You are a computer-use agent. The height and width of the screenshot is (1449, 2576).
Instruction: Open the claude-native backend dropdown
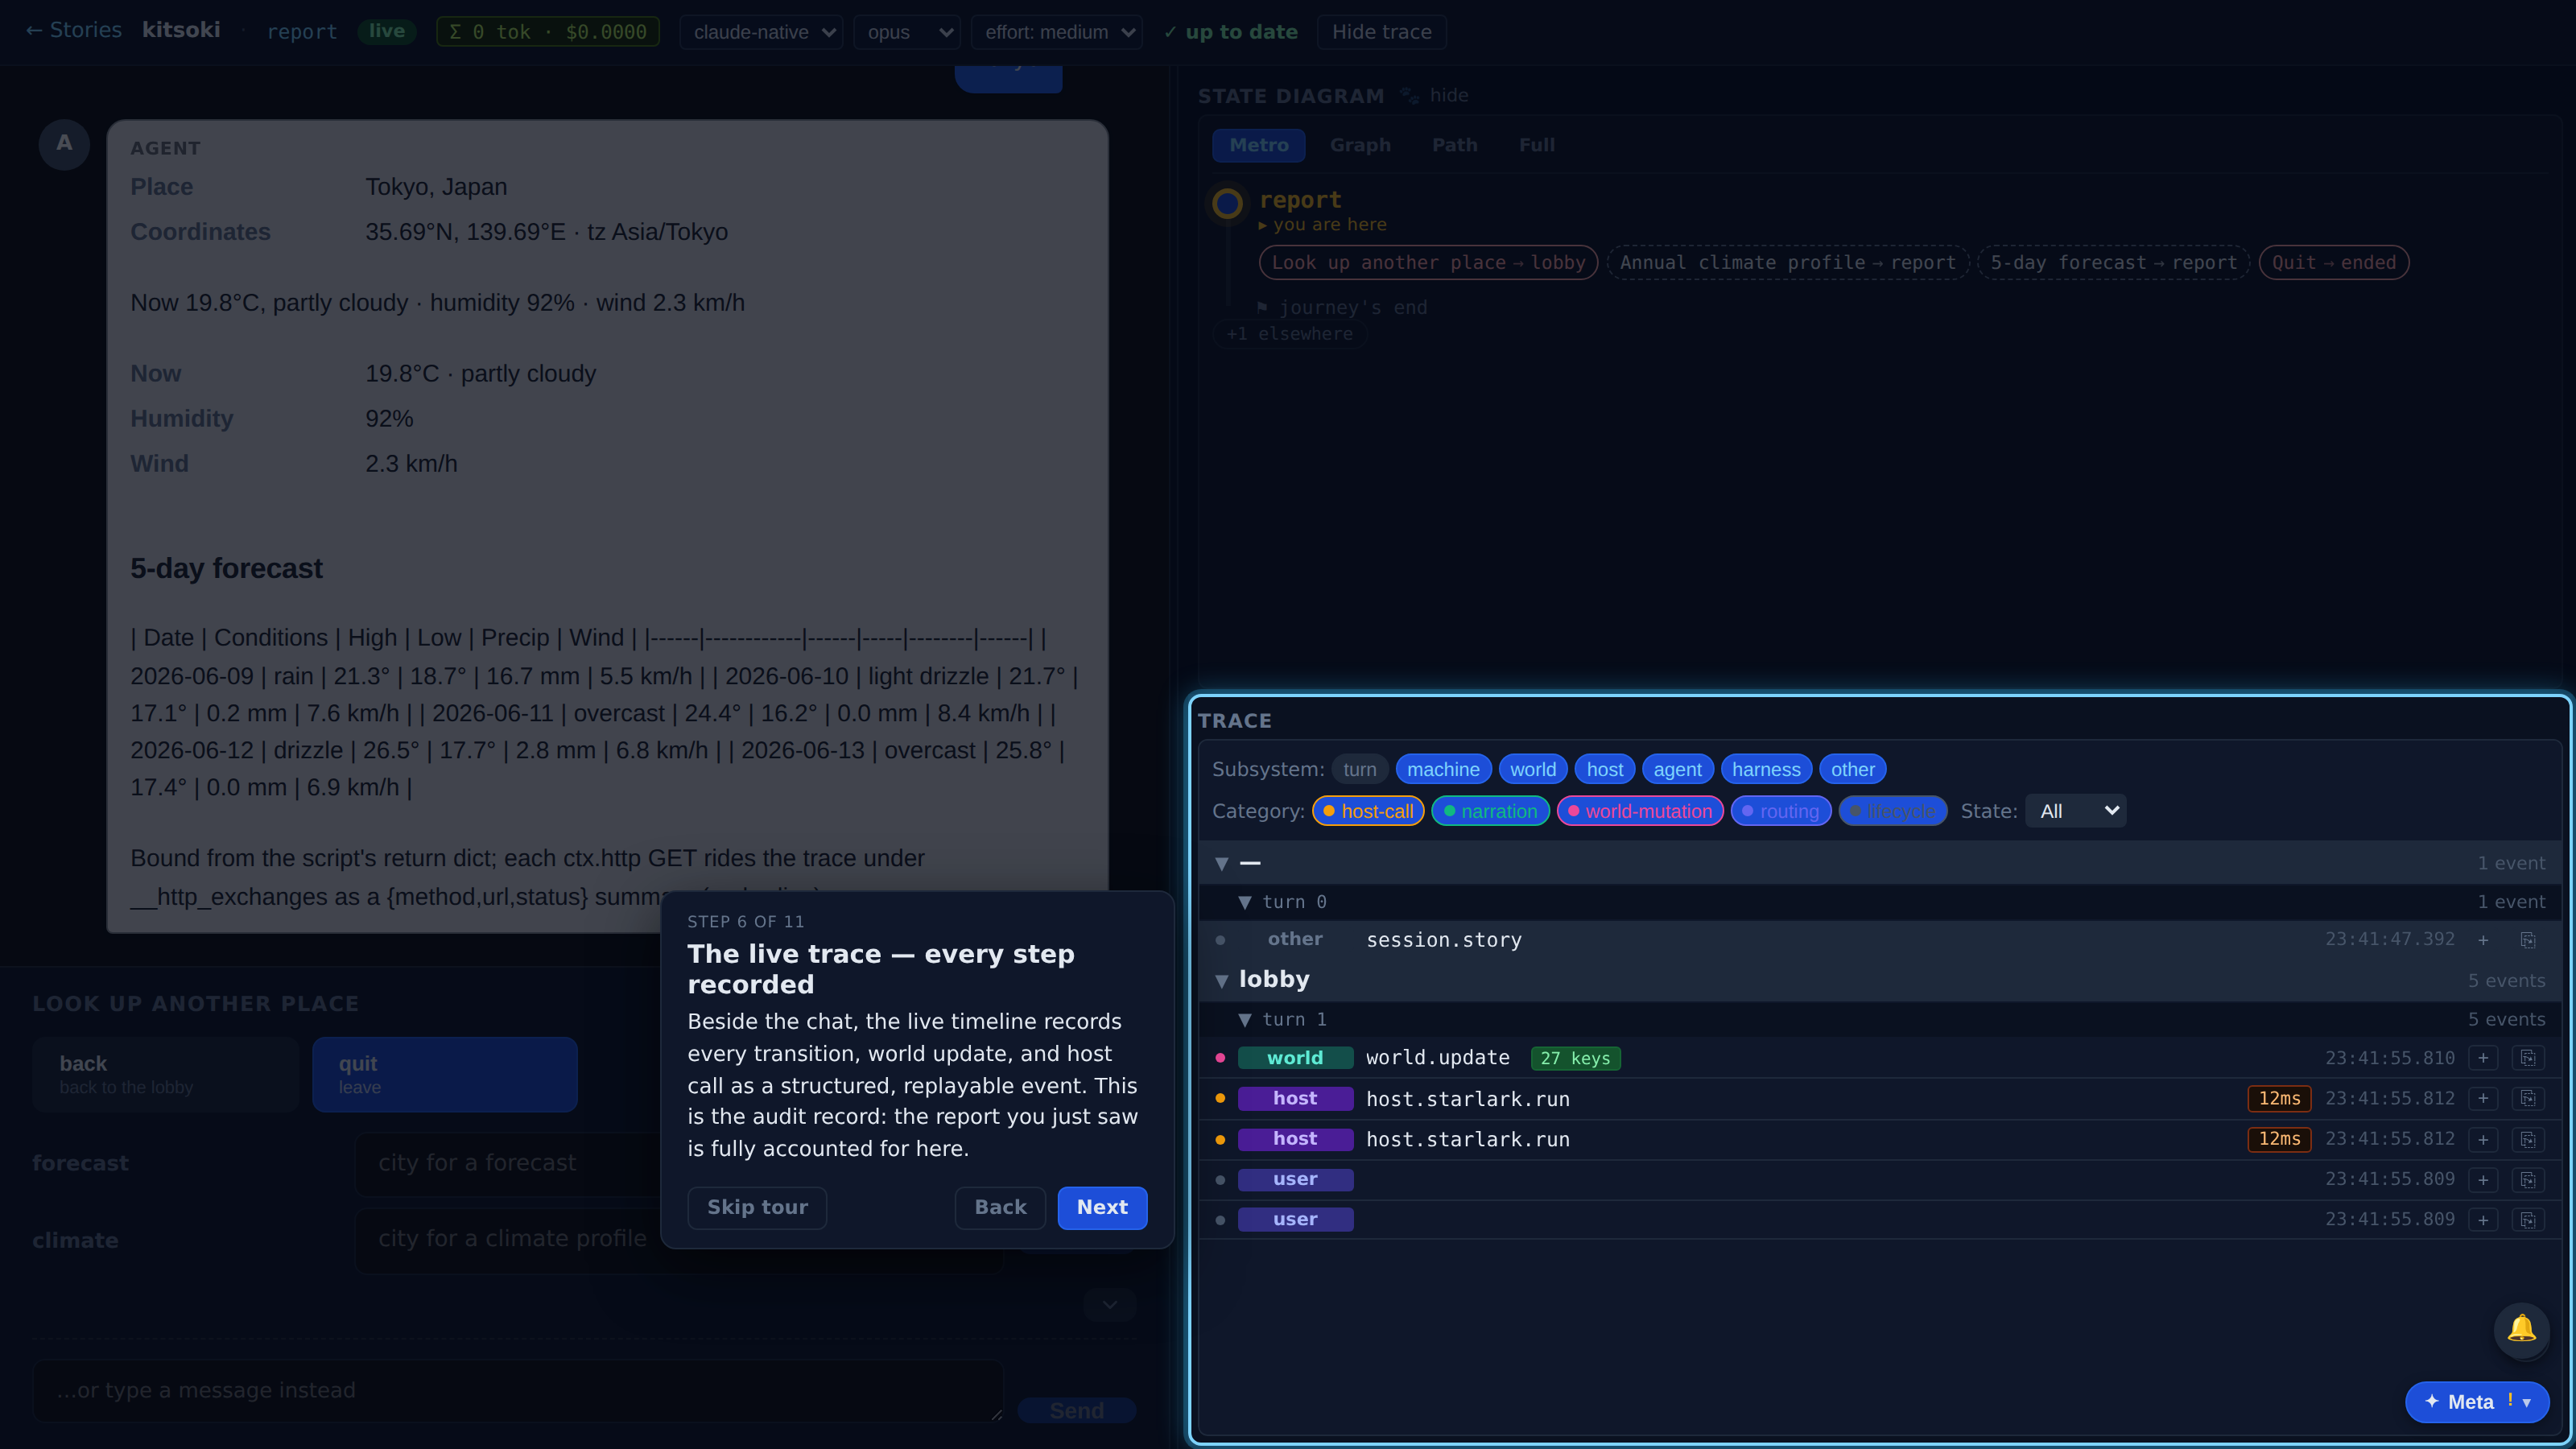761,32
